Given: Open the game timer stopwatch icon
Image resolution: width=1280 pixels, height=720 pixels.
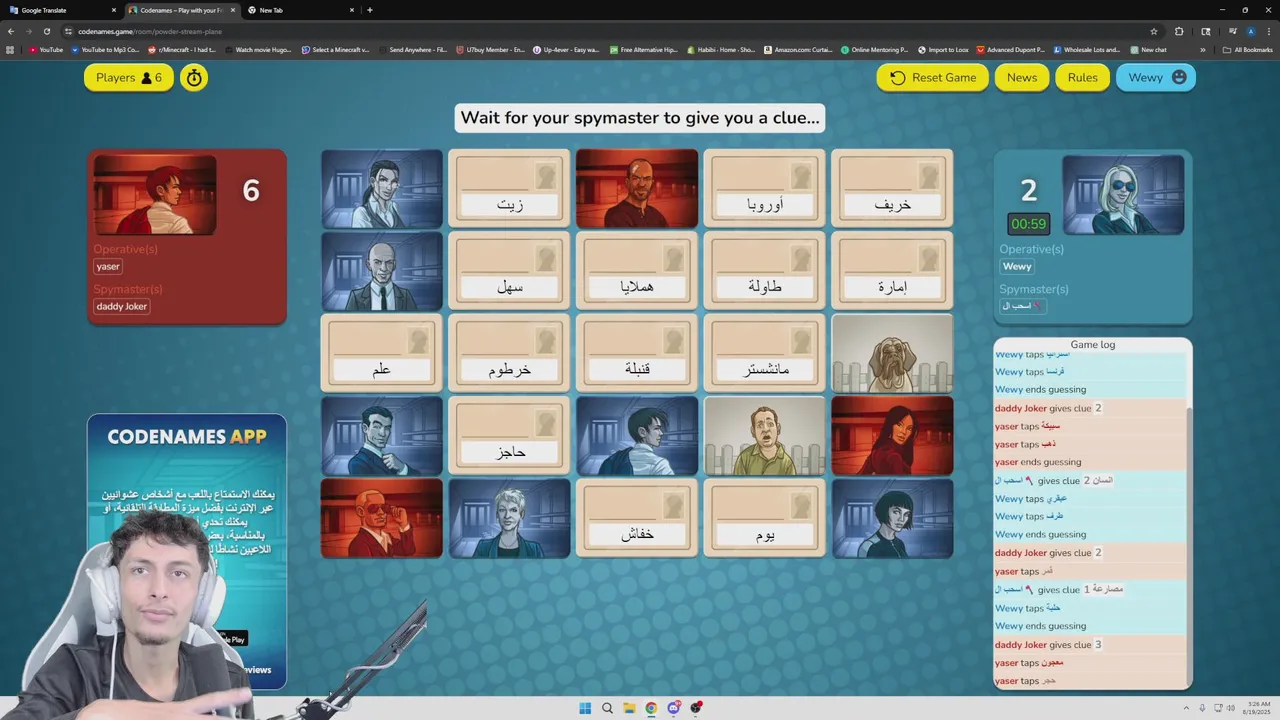Looking at the screenshot, I should (x=194, y=77).
